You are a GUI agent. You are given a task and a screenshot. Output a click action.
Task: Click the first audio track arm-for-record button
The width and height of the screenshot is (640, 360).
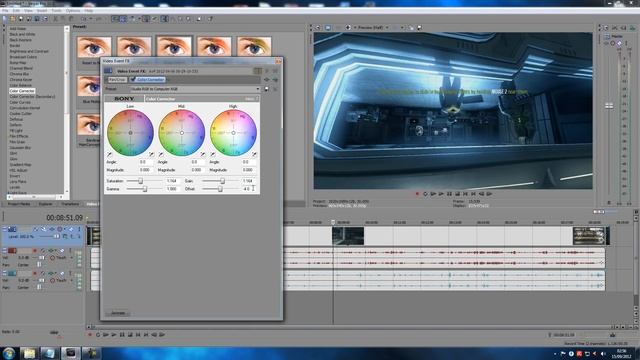coord(35,251)
